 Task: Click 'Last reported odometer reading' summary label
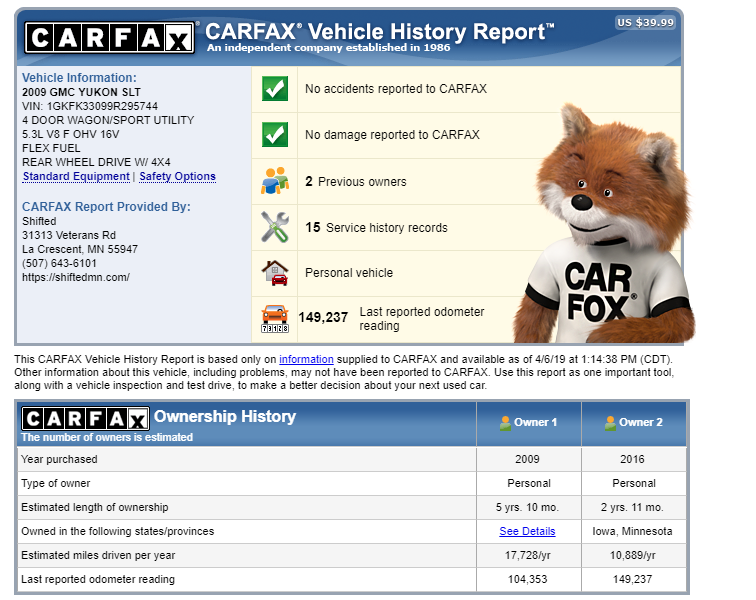click(422, 319)
